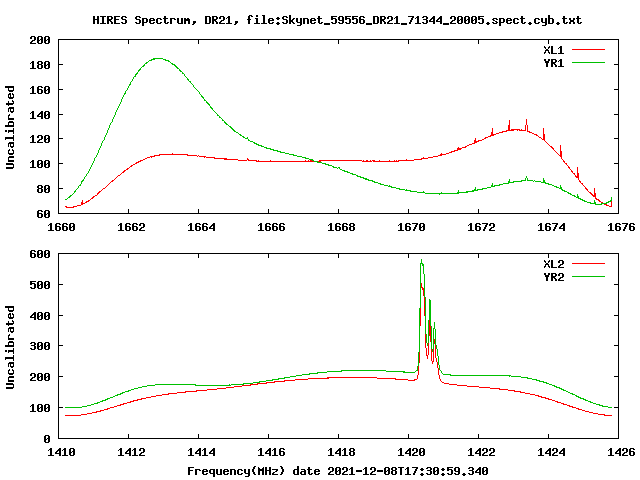Viewport: 640px width, 480px height.
Task: Click the 200 y-axis label on top plot
Action: pyautogui.click(x=40, y=40)
